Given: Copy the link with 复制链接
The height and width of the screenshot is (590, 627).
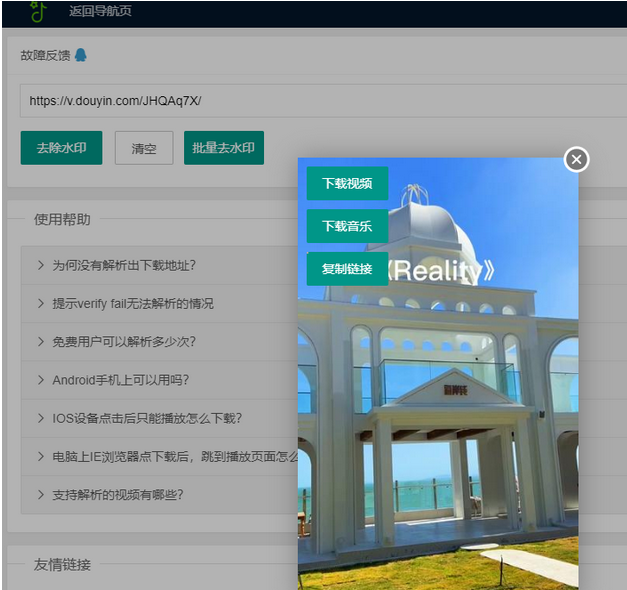Looking at the screenshot, I should (x=347, y=269).
